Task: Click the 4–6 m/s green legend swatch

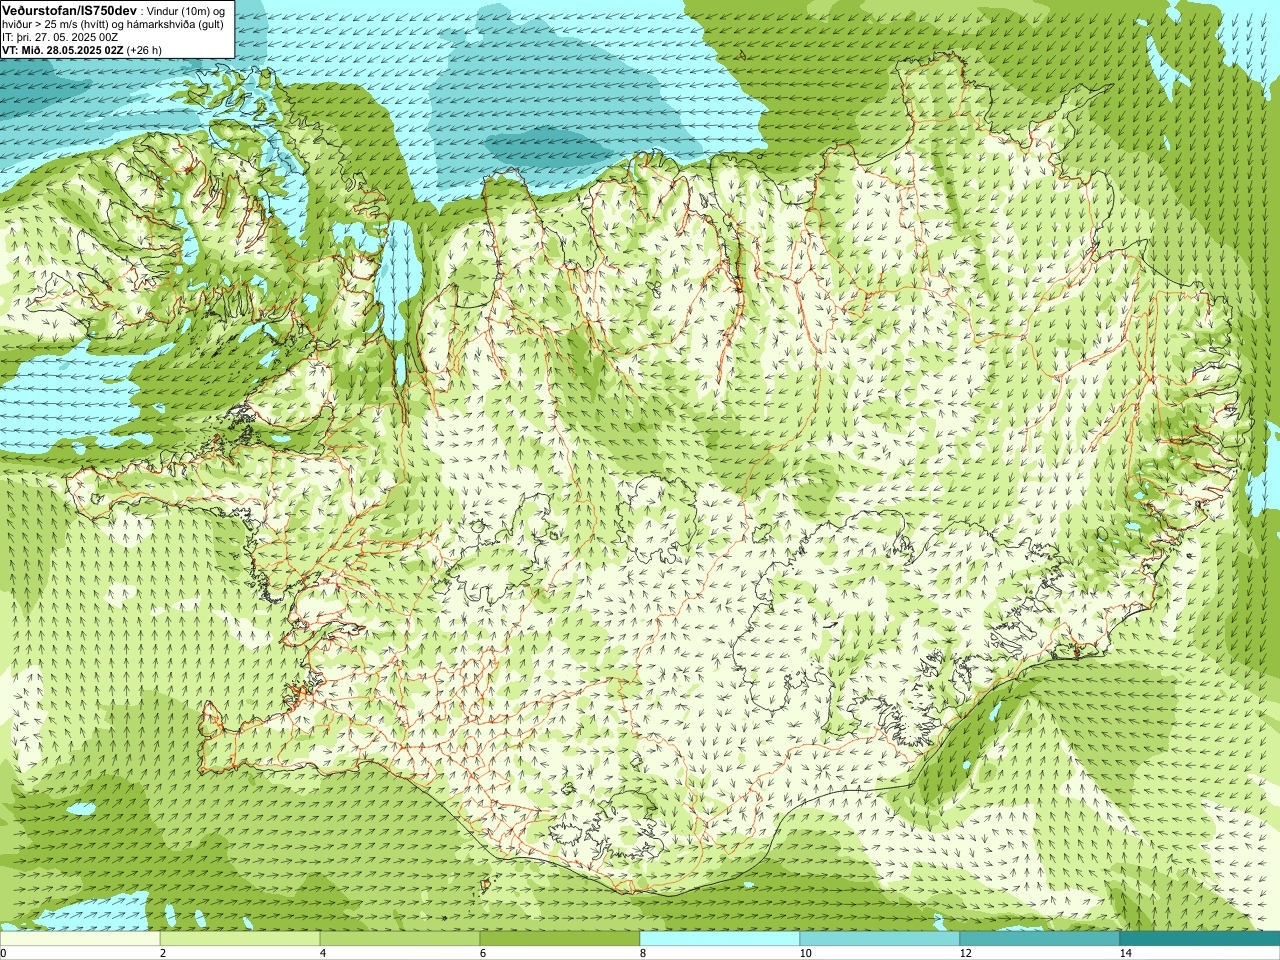Action: pos(400,939)
